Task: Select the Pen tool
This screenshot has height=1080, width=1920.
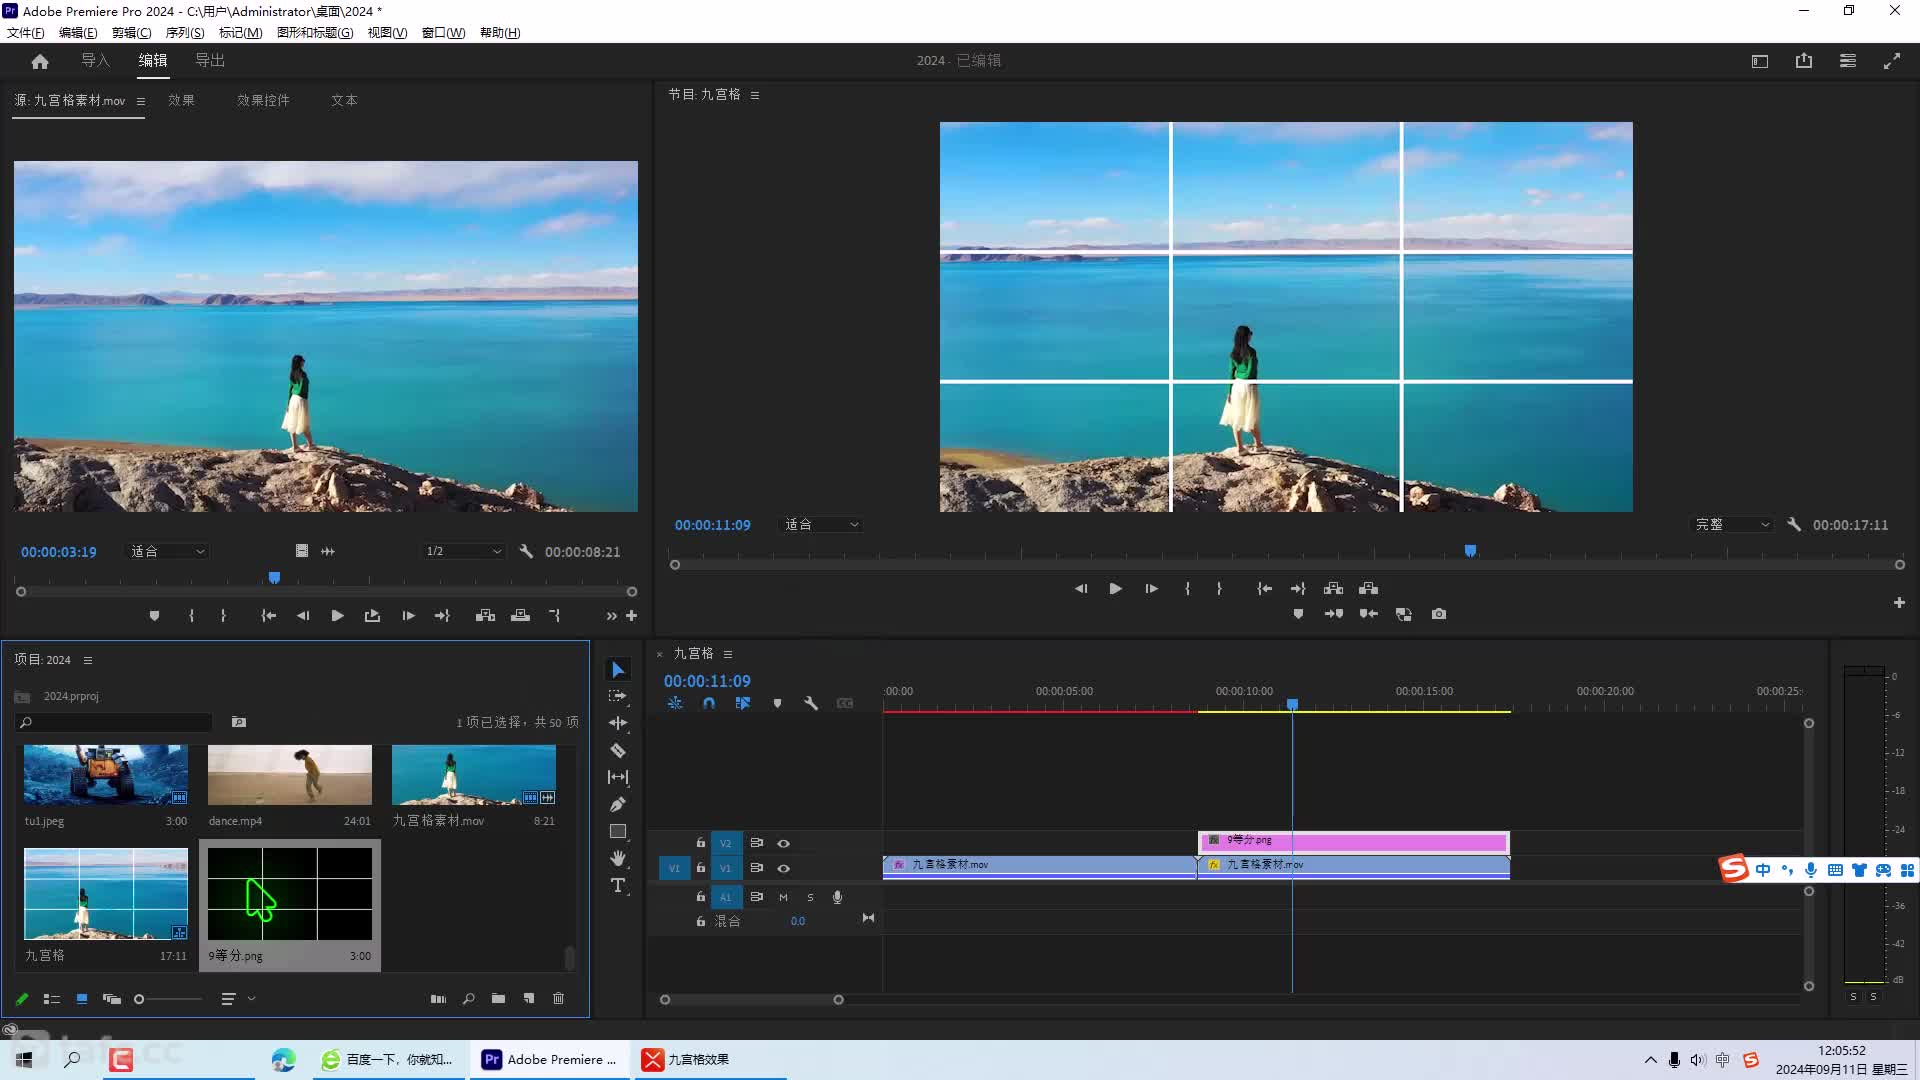Action: click(618, 804)
